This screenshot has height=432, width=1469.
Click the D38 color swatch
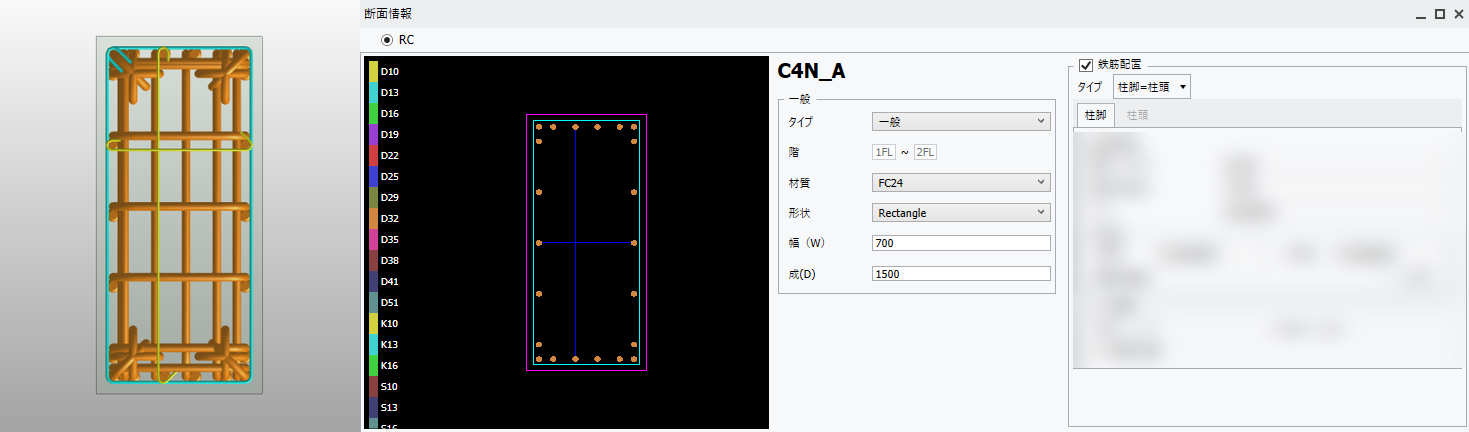click(373, 260)
